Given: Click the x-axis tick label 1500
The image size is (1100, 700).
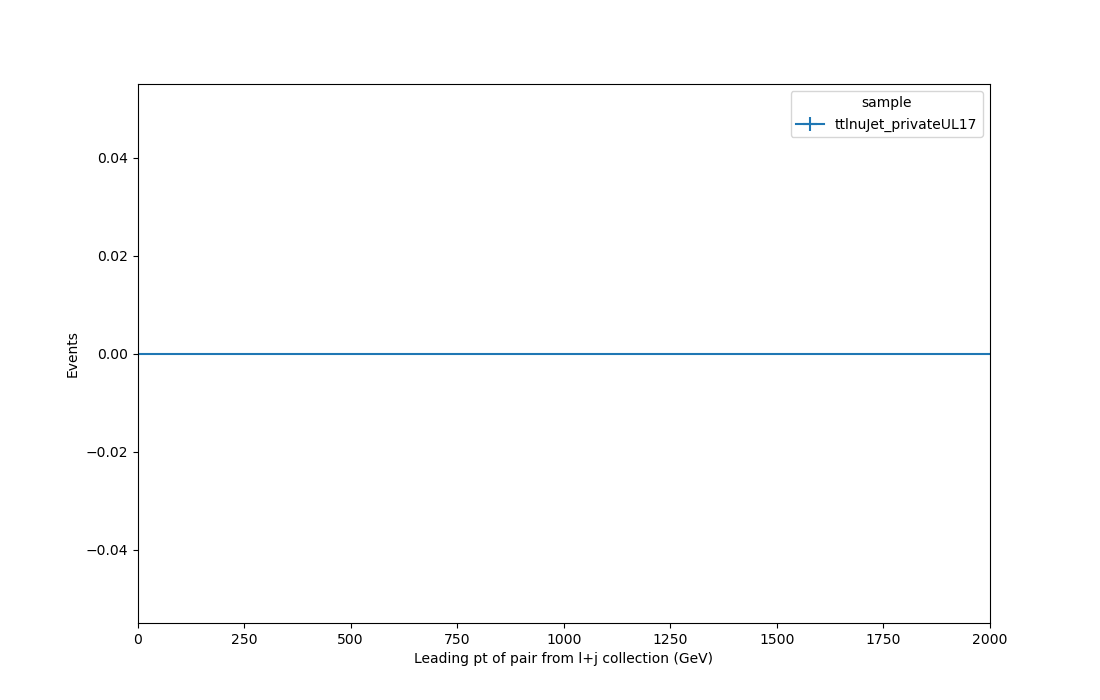Looking at the screenshot, I should [777, 639].
